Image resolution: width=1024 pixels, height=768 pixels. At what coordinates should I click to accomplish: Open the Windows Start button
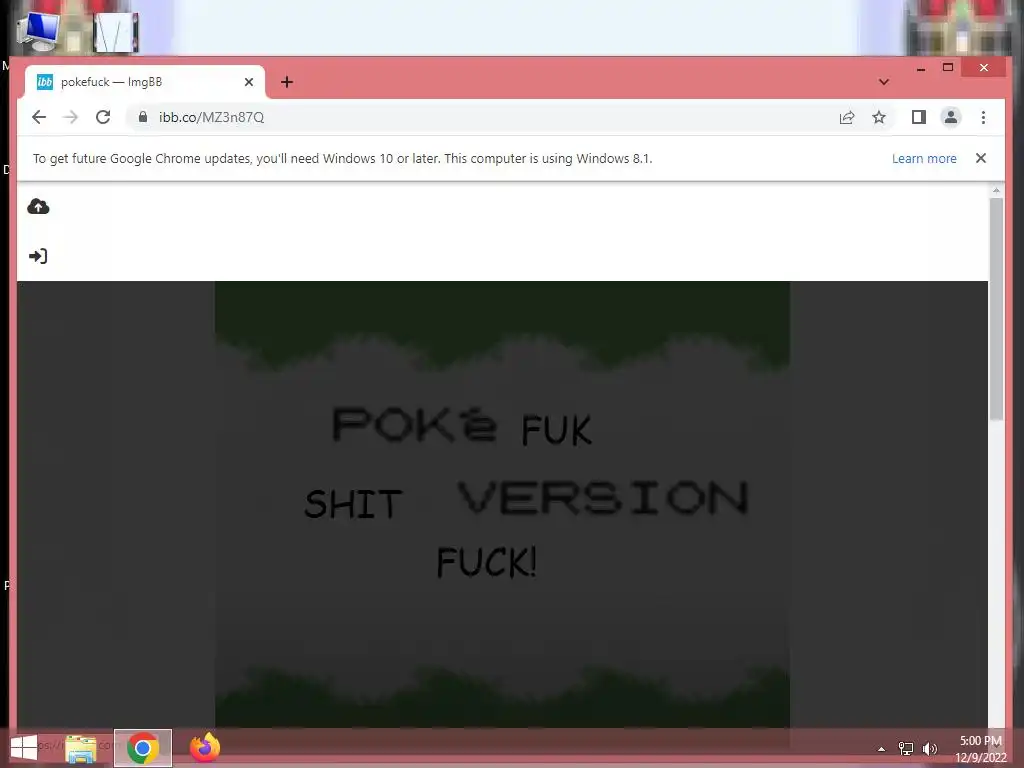(24, 748)
